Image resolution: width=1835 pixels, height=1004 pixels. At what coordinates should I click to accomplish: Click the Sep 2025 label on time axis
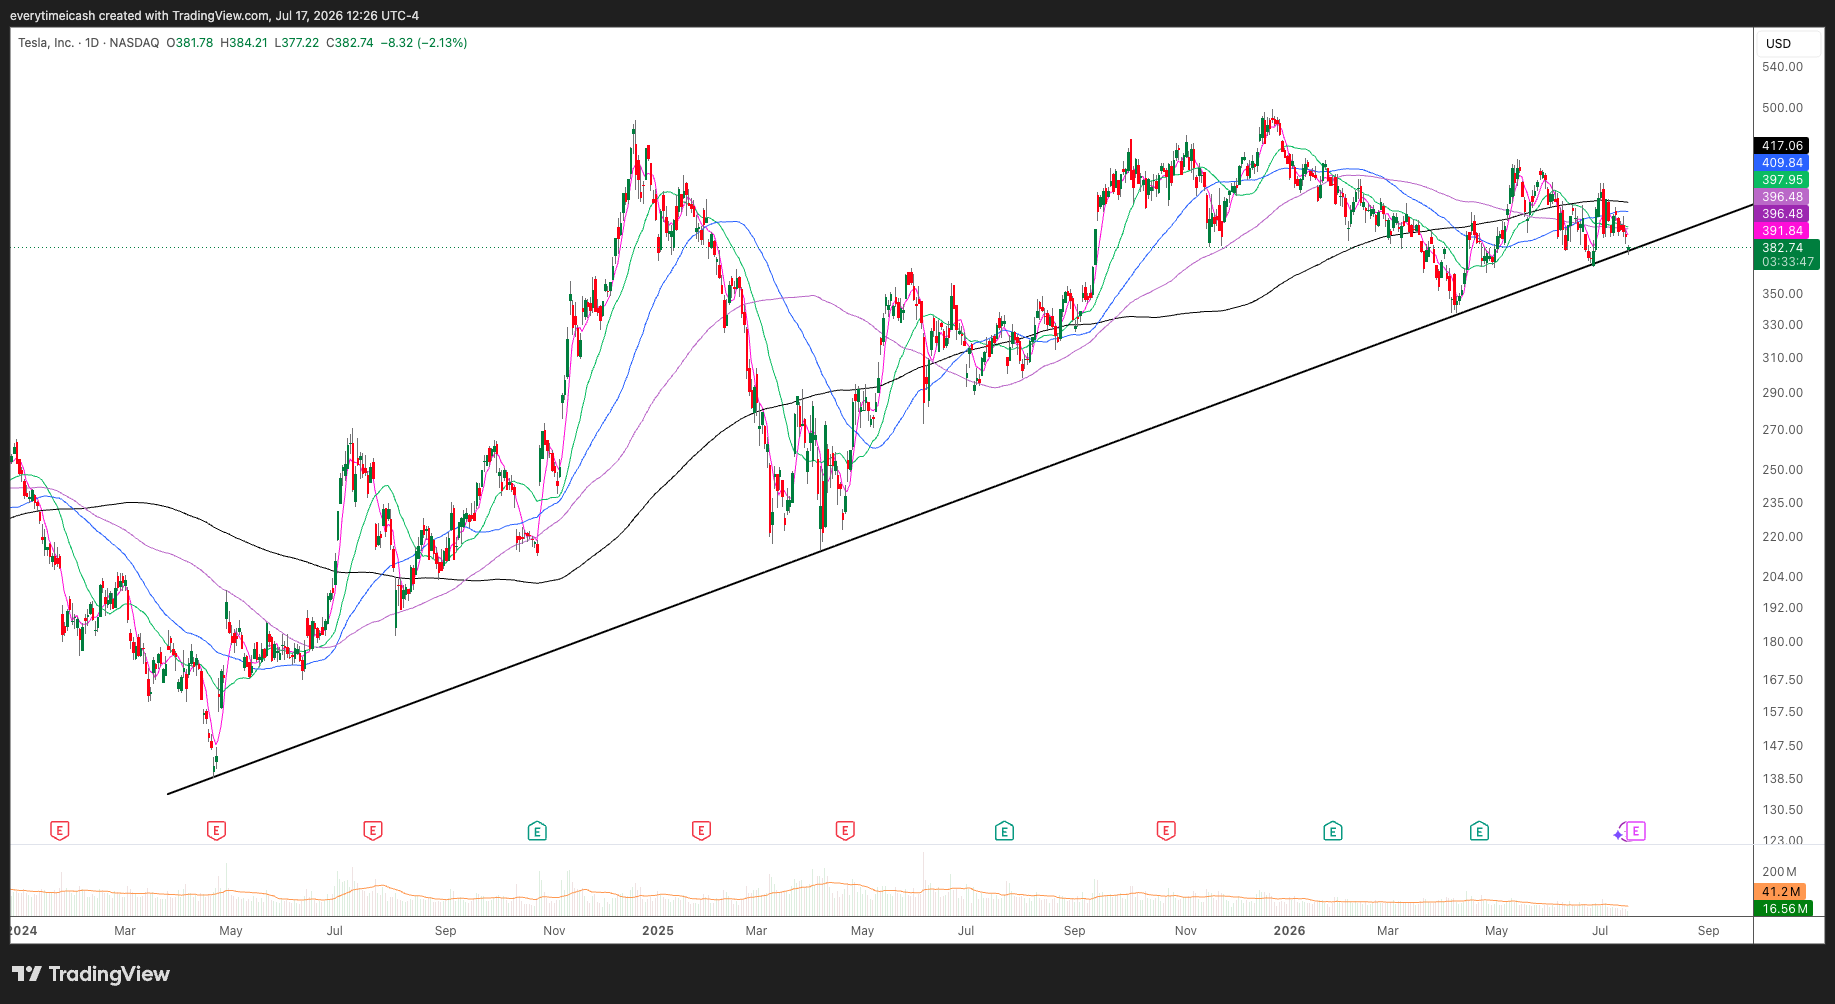click(x=1074, y=931)
